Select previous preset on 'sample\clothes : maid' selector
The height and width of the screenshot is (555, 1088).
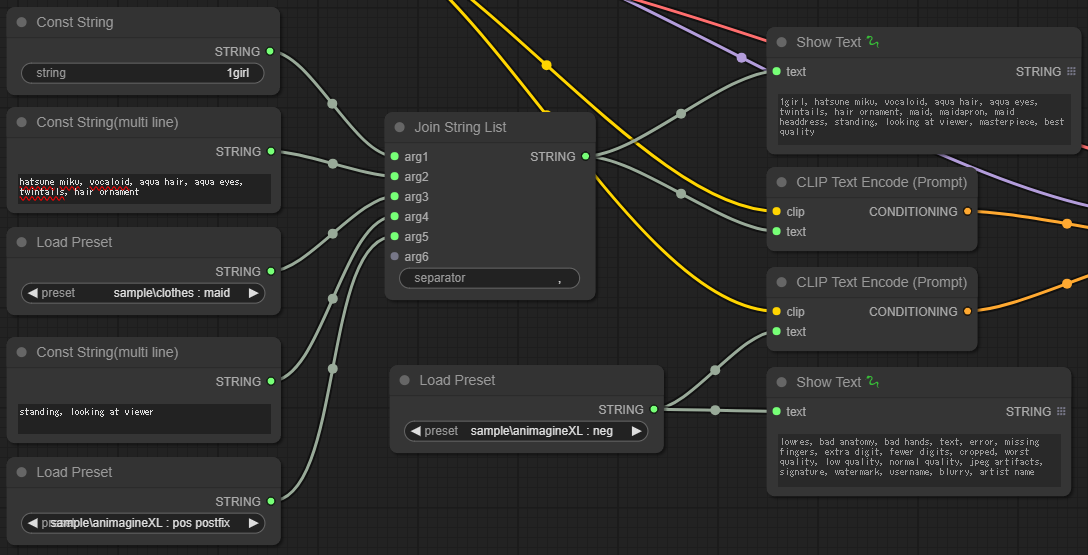pyautogui.click(x=32, y=293)
